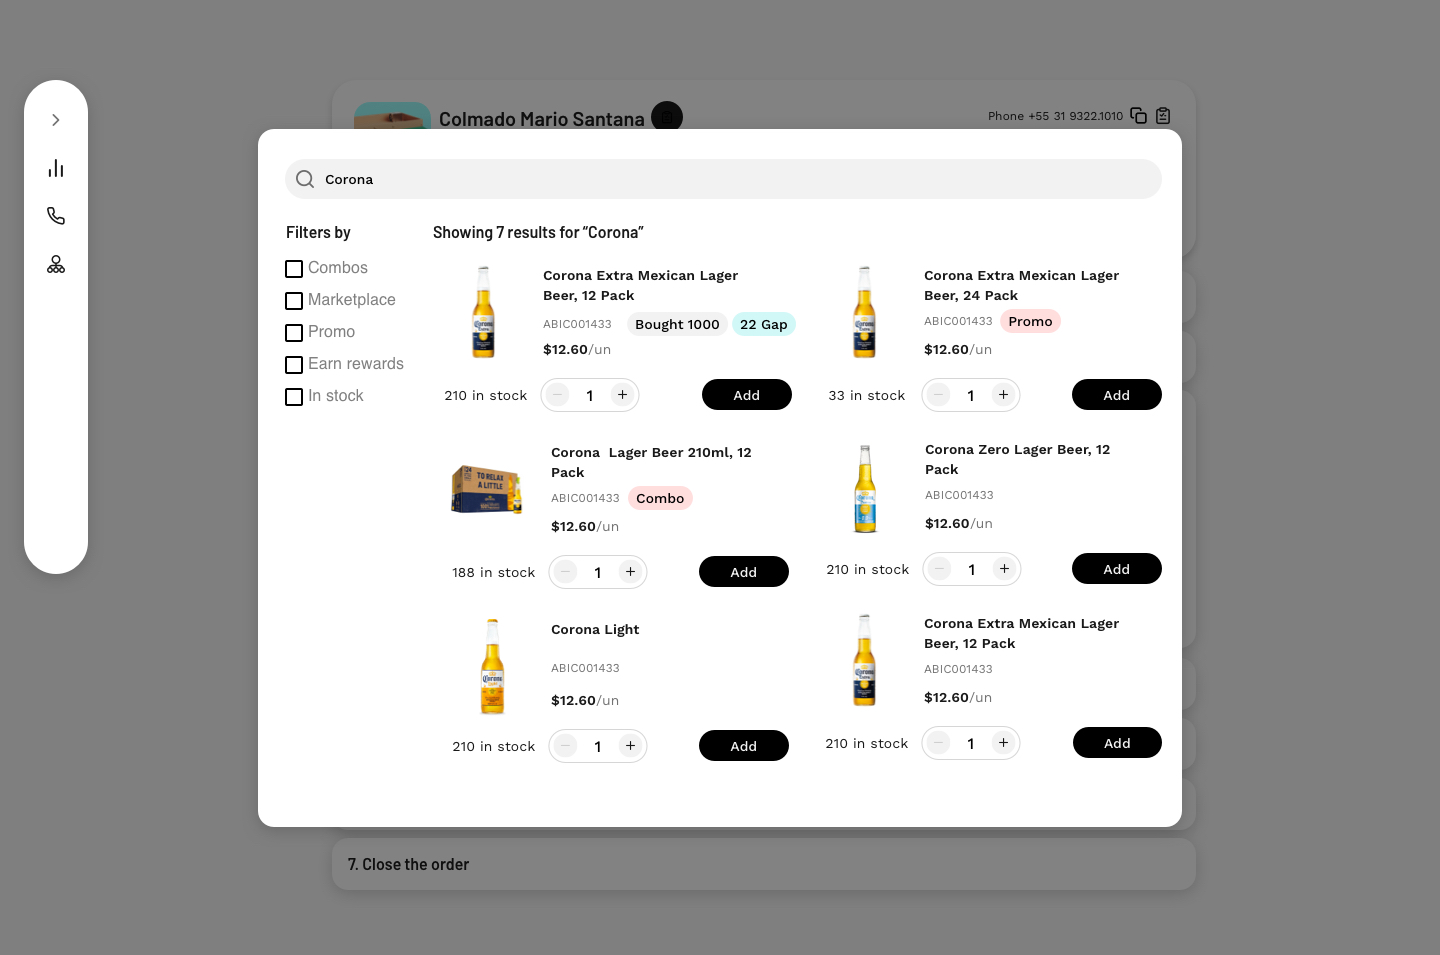The image size is (1440, 955).
Task: Increase quantity of Corona Zero Lager
Action: click(1004, 569)
